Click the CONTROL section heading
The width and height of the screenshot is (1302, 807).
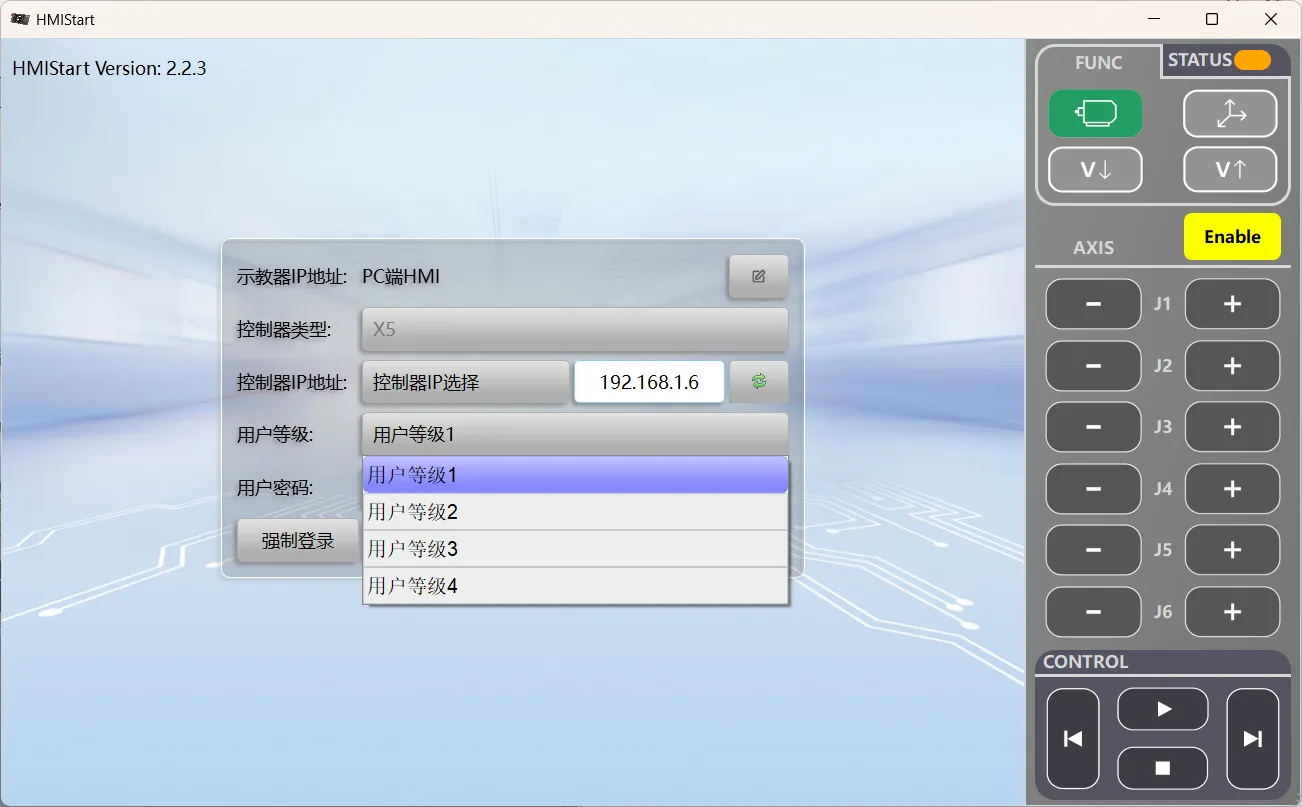1085,662
